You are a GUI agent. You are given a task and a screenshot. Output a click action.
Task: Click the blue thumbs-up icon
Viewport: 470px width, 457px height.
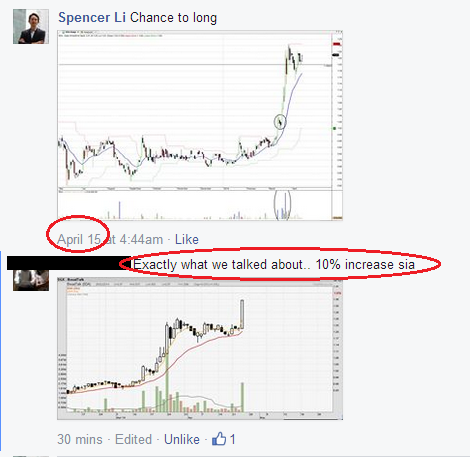tap(219, 438)
